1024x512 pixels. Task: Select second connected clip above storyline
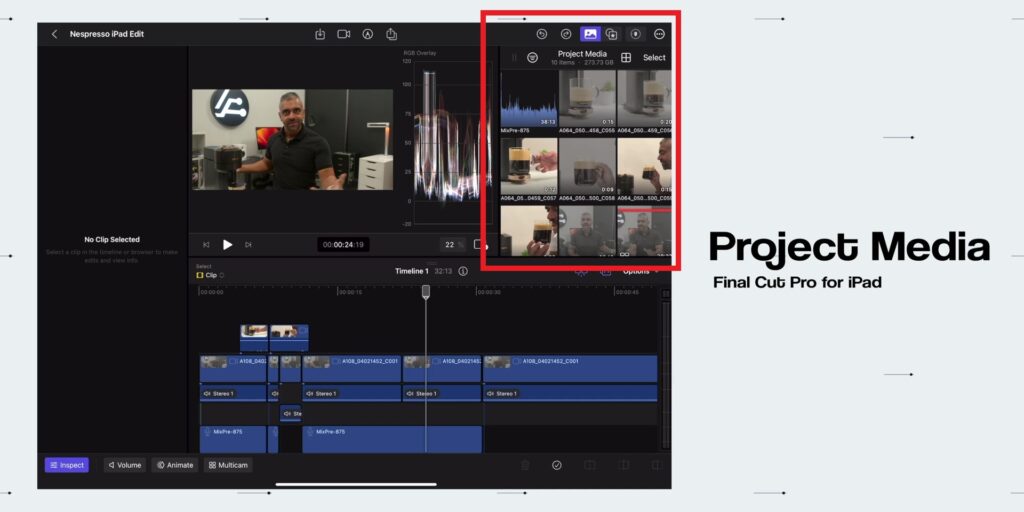point(289,338)
